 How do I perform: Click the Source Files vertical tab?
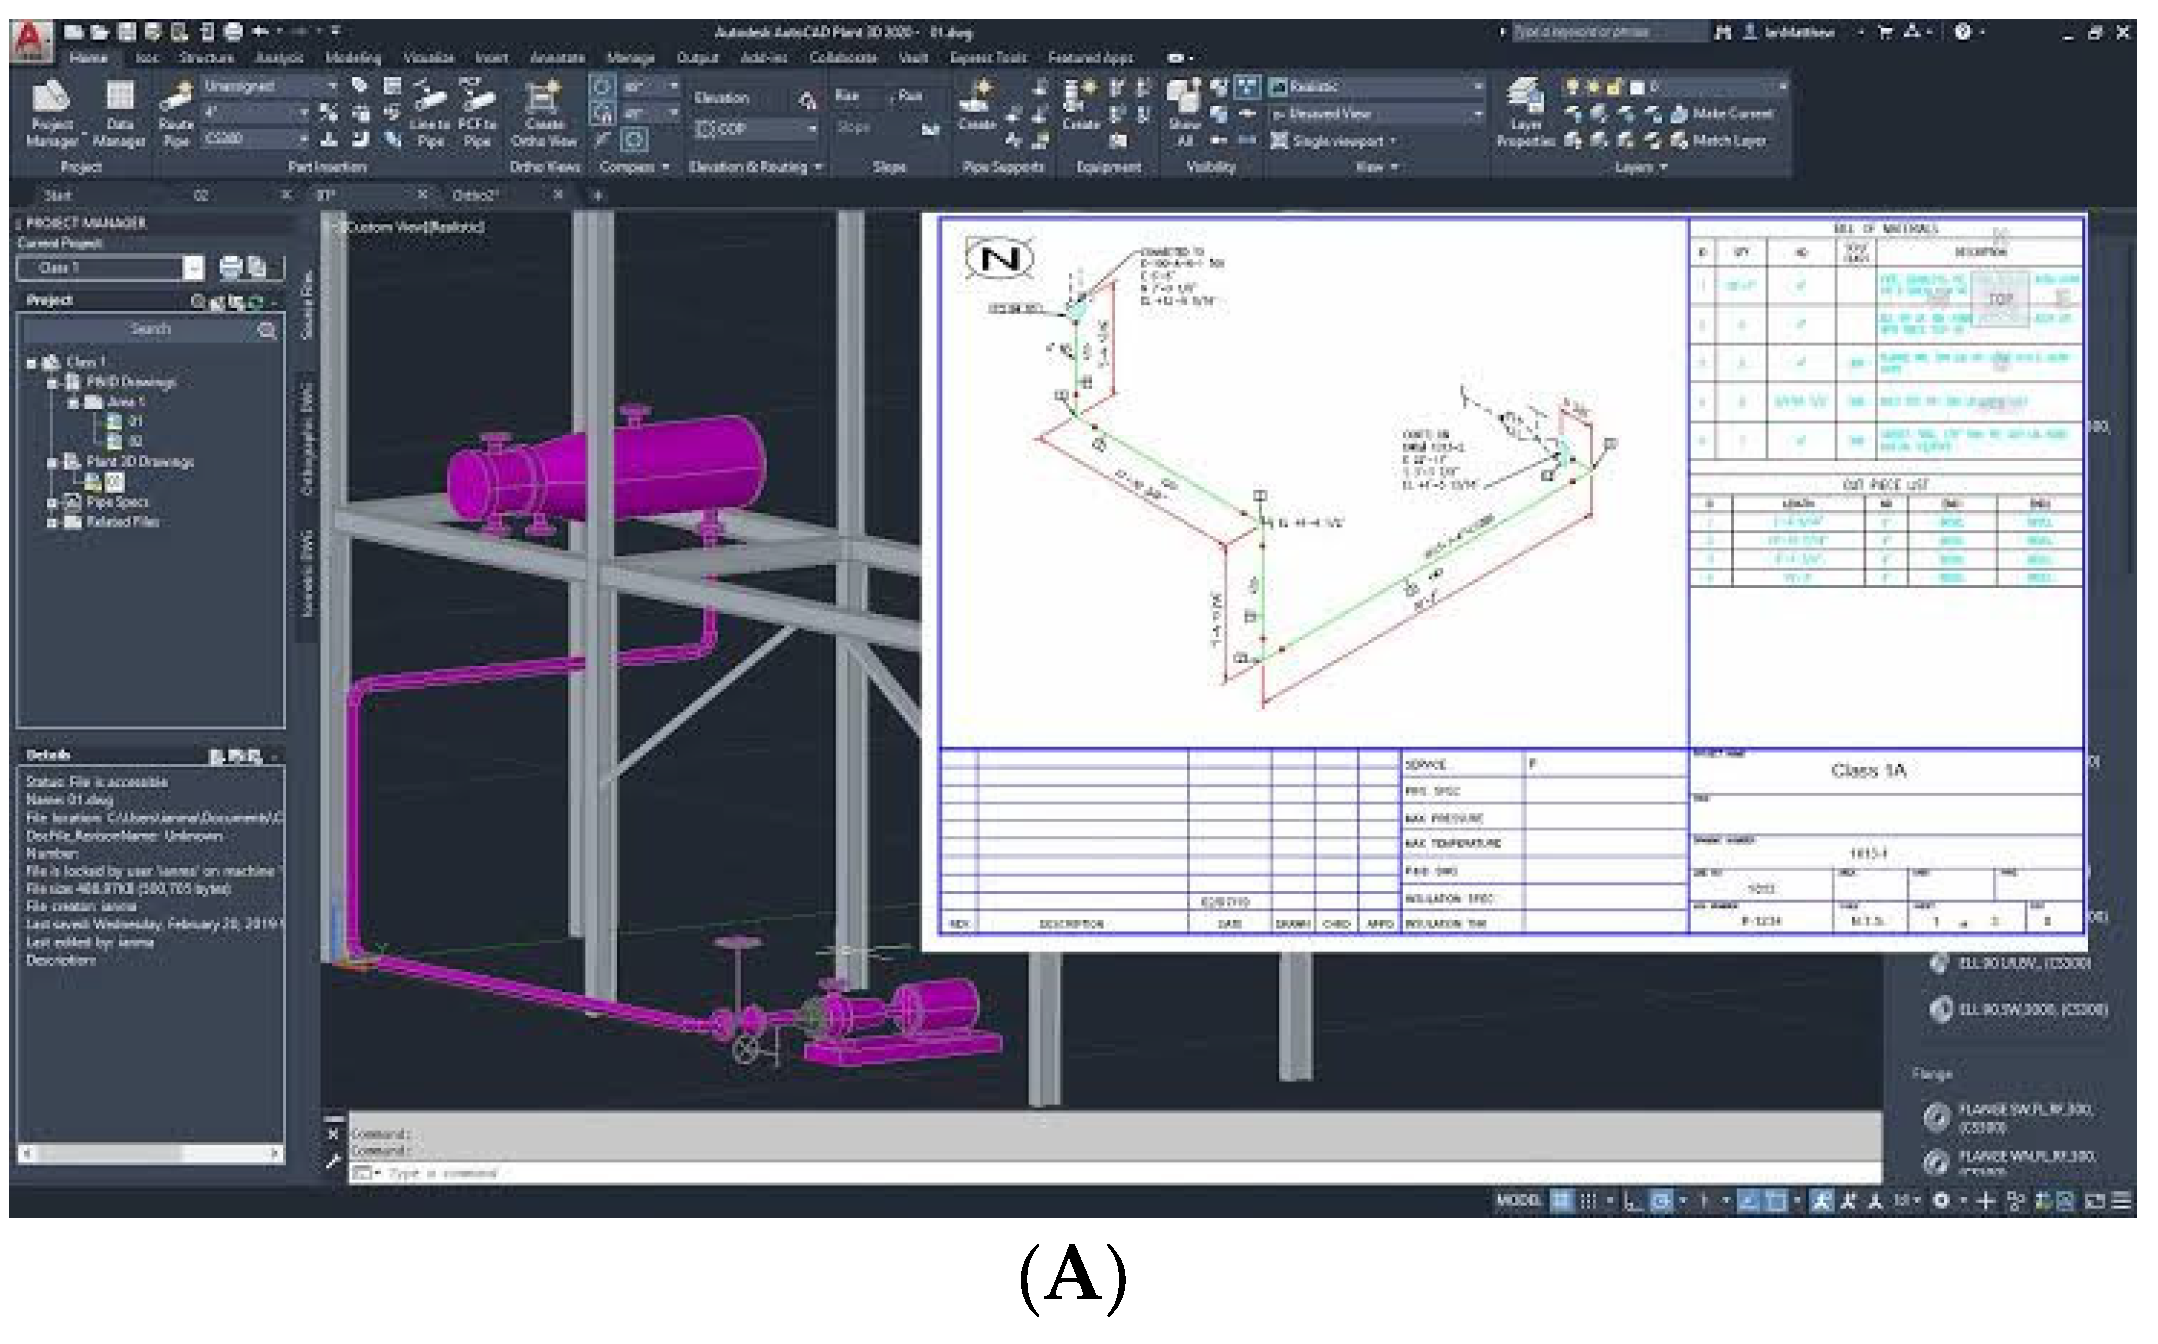(x=307, y=303)
